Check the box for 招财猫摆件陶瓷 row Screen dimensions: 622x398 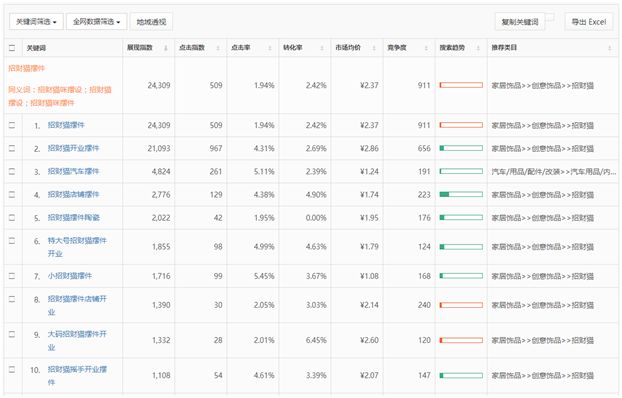pyautogui.click(x=12, y=217)
